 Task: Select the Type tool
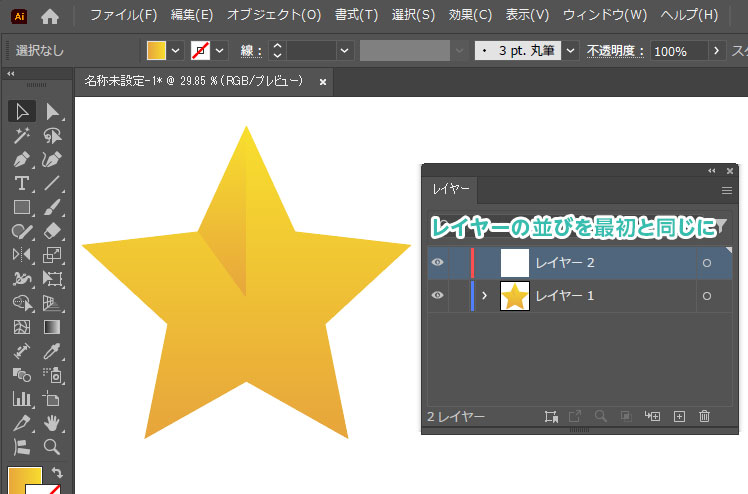[x=21, y=183]
